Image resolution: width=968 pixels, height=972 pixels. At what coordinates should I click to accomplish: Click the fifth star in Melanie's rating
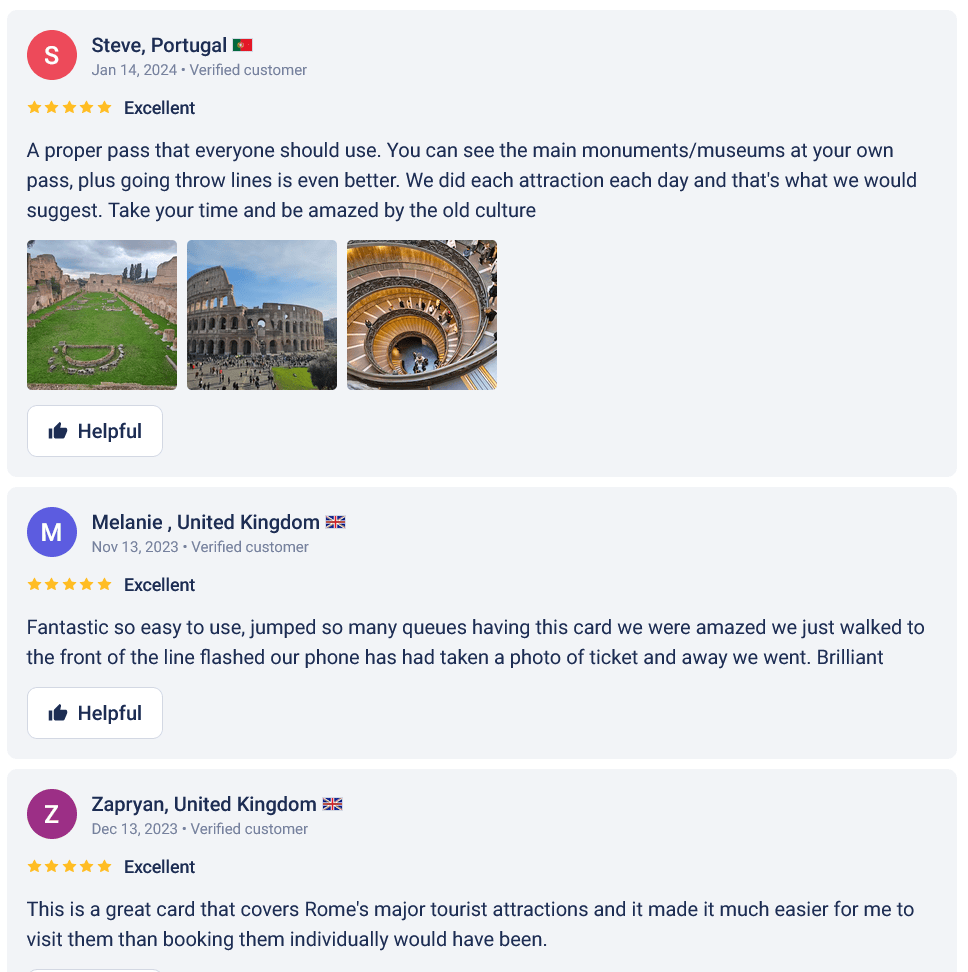pos(105,584)
